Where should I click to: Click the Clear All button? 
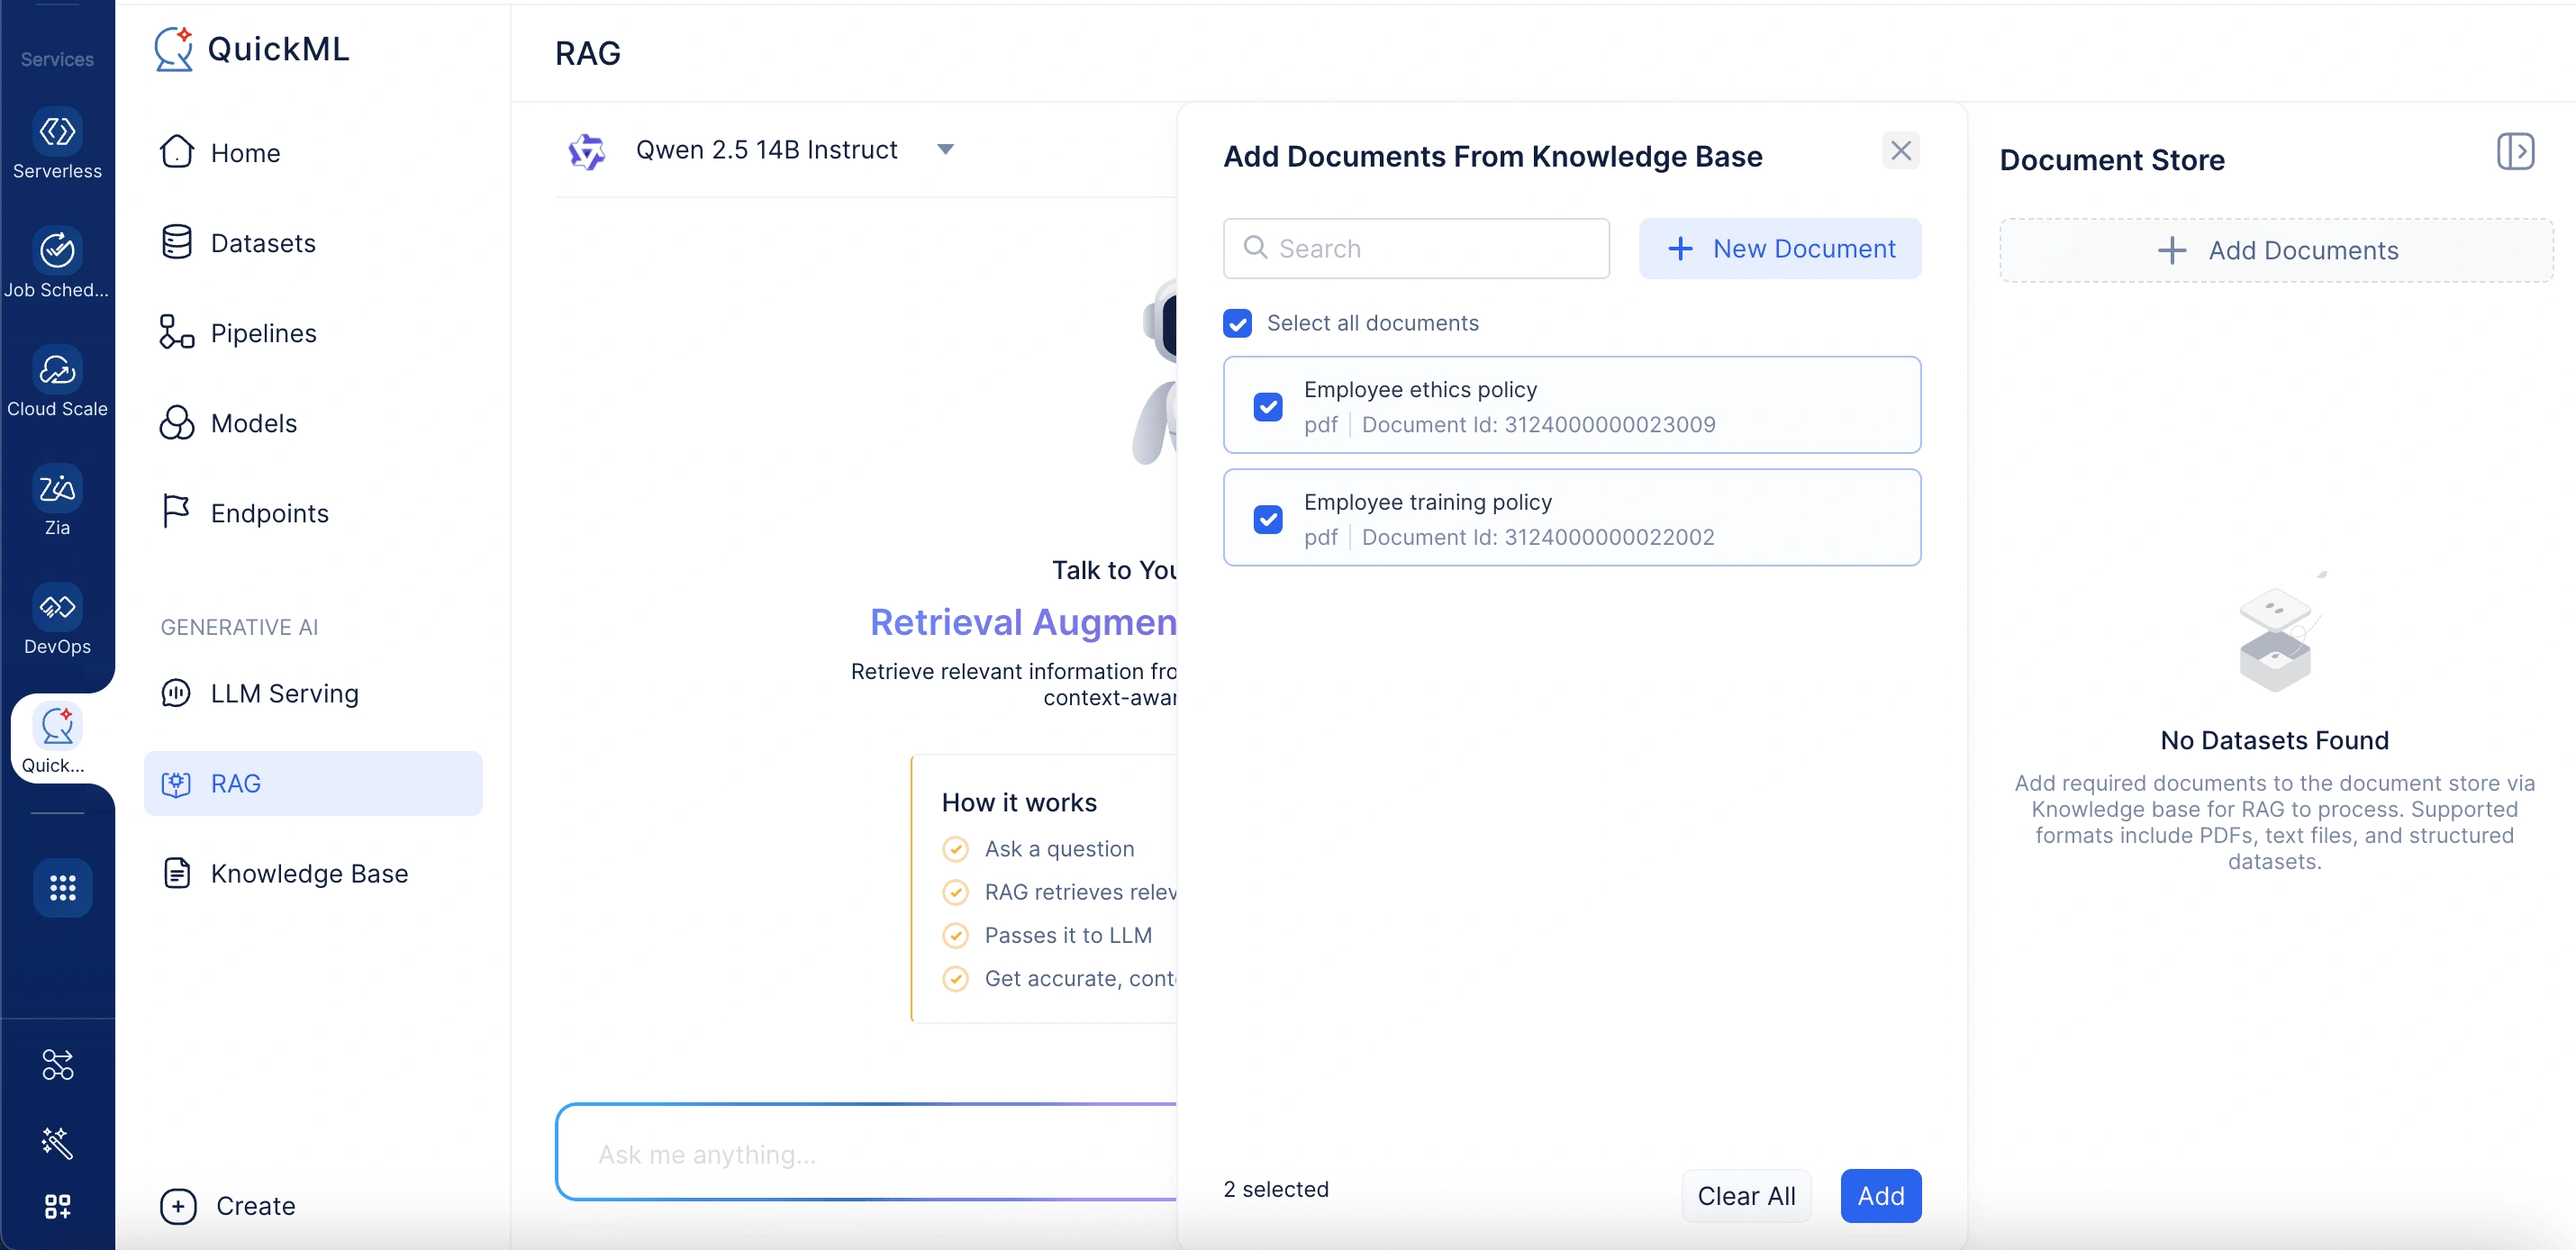(x=1746, y=1195)
